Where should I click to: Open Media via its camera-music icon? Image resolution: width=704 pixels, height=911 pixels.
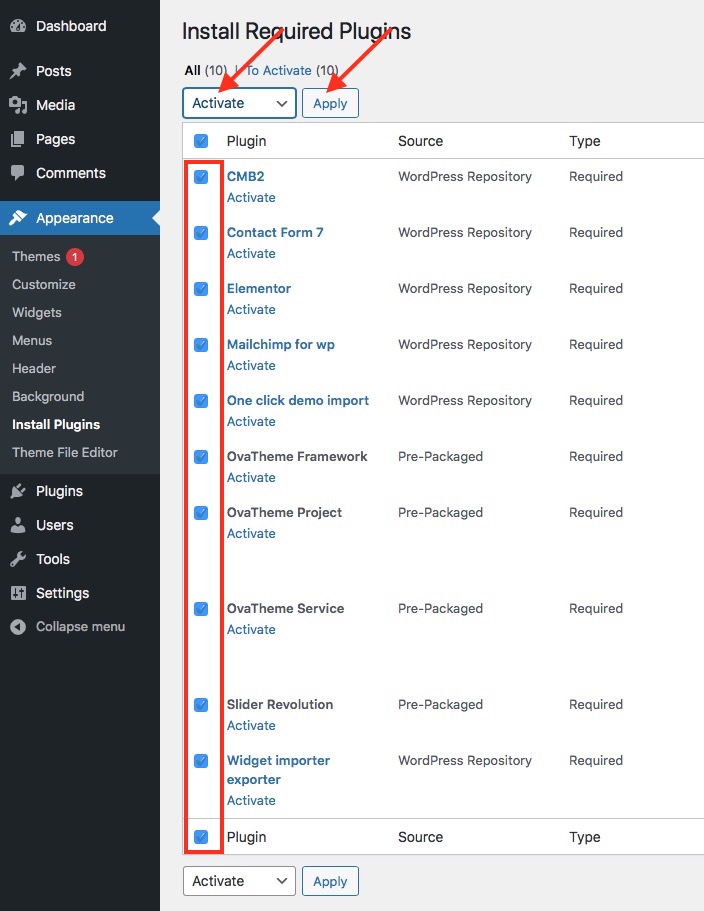point(18,105)
